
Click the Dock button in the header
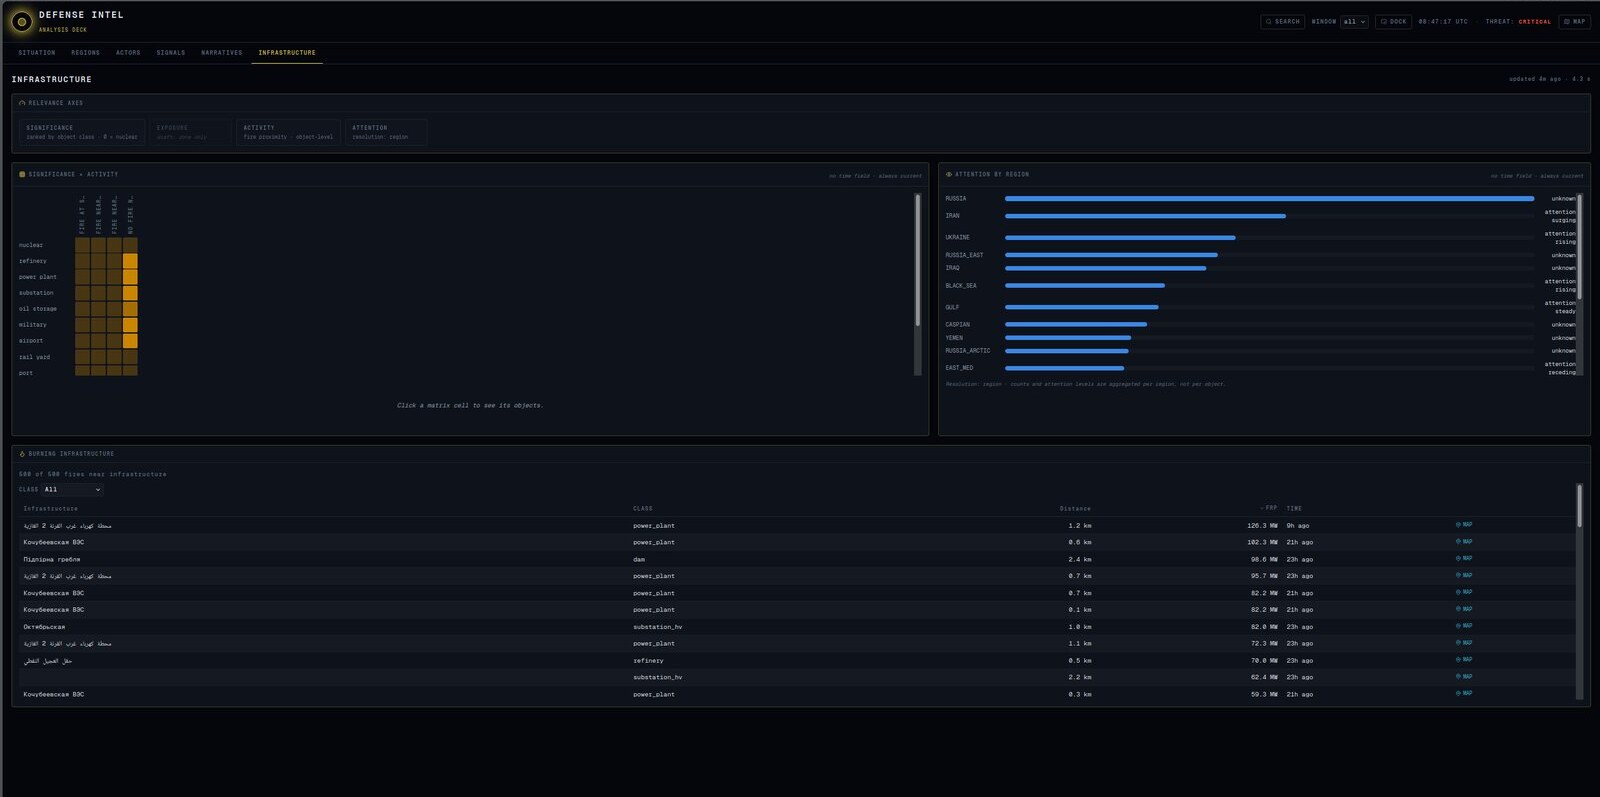tap(1393, 22)
